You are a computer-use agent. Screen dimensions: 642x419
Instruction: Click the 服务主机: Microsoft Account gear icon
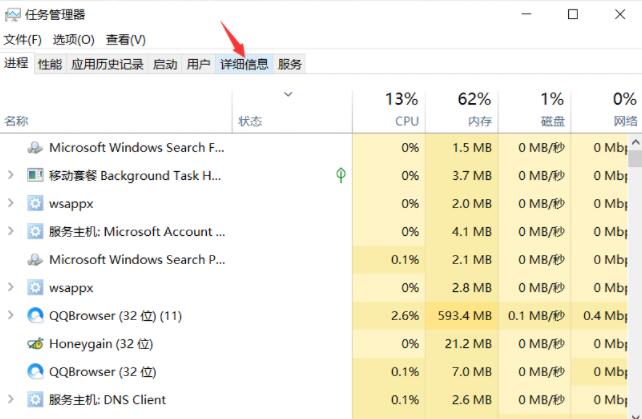point(35,232)
